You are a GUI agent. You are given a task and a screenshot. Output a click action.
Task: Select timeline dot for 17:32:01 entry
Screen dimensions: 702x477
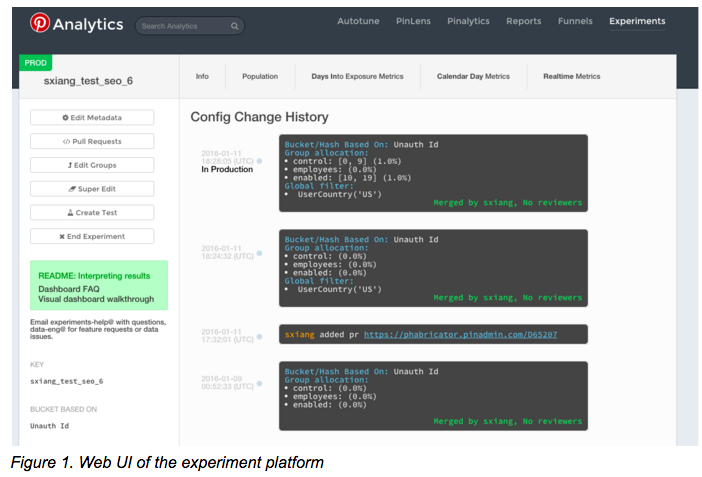click(x=259, y=337)
